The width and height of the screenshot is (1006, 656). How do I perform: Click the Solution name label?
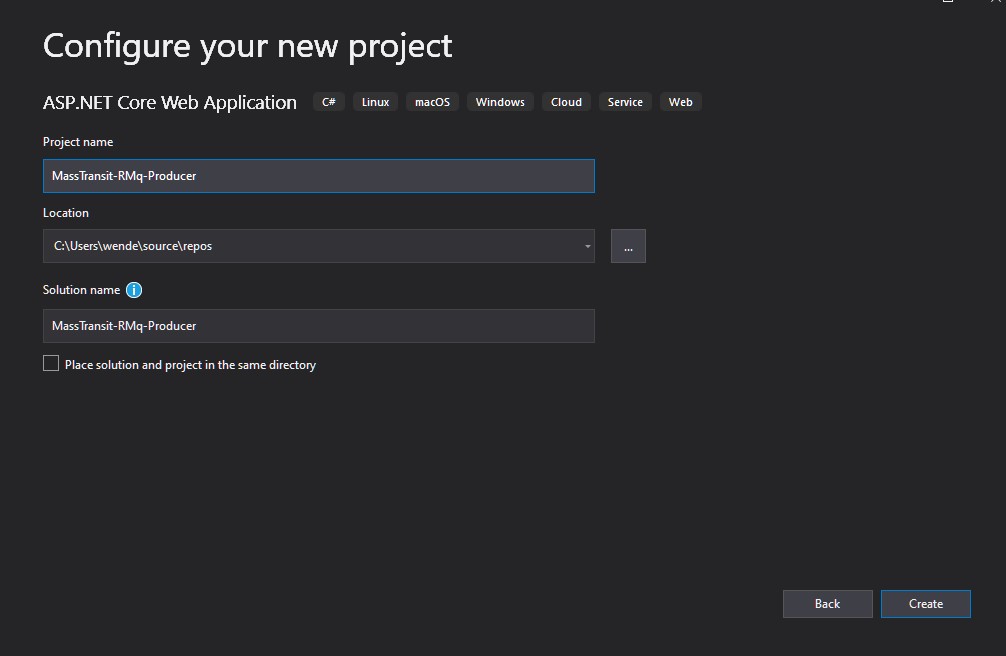tap(81, 290)
